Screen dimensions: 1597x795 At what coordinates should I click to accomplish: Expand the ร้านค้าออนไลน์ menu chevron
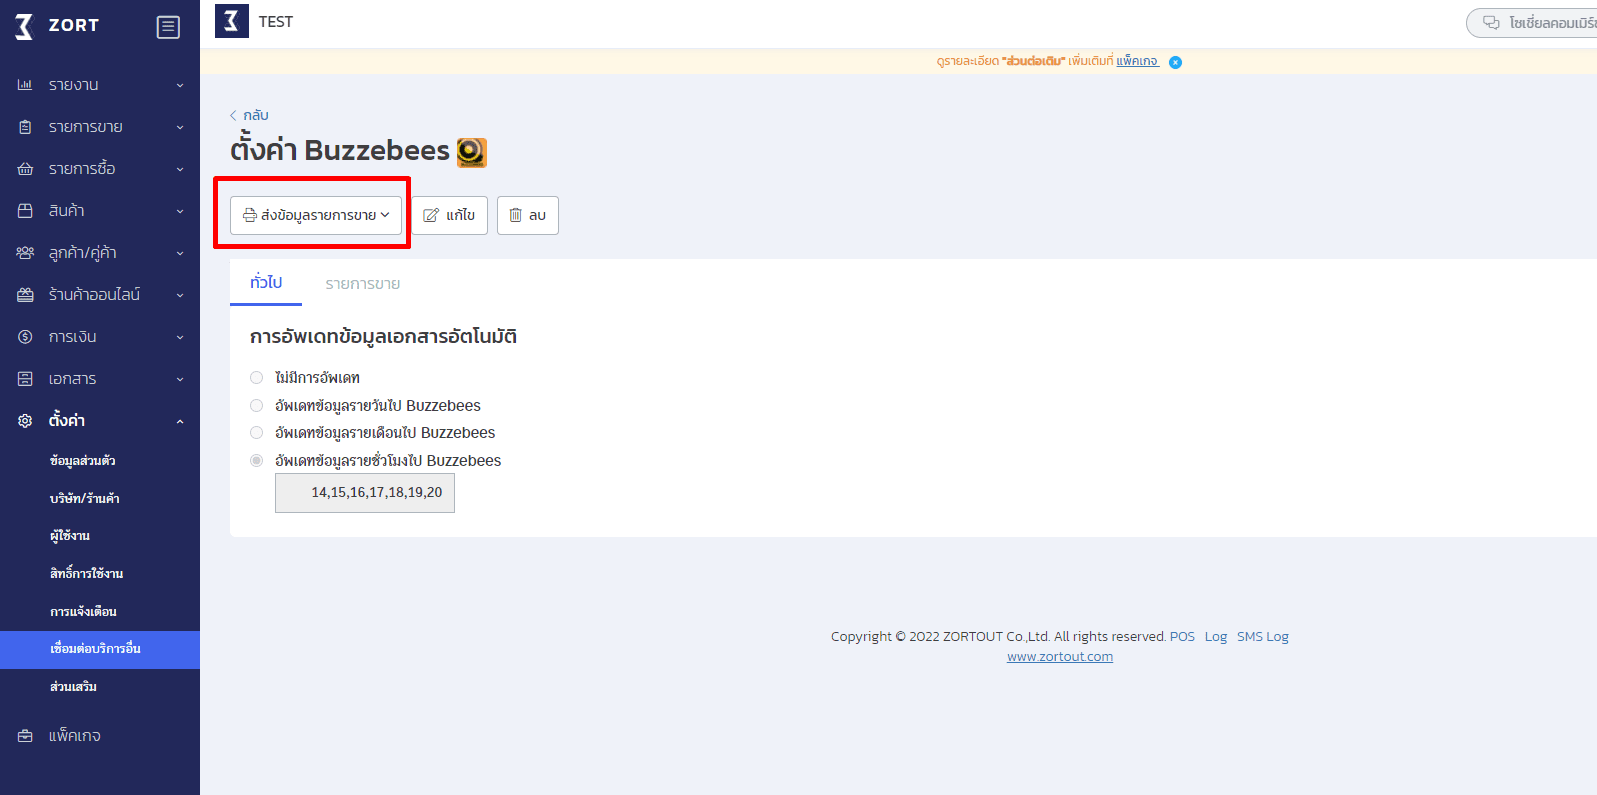tap(180, 296)
